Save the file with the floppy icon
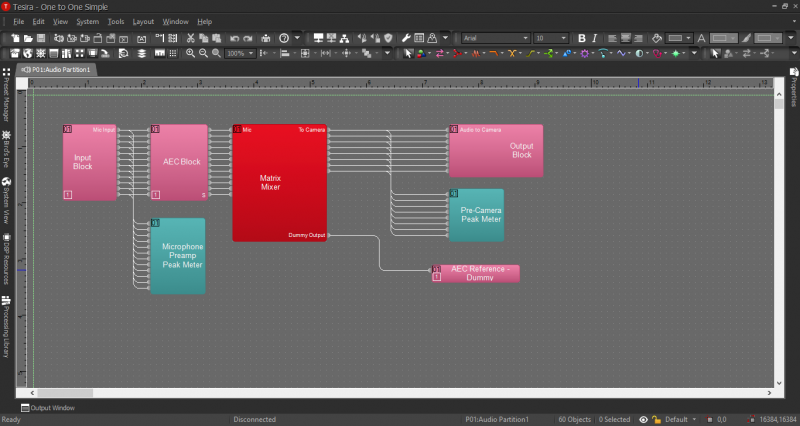The width and height of the screenshot is (800, 426). point(41,38)
